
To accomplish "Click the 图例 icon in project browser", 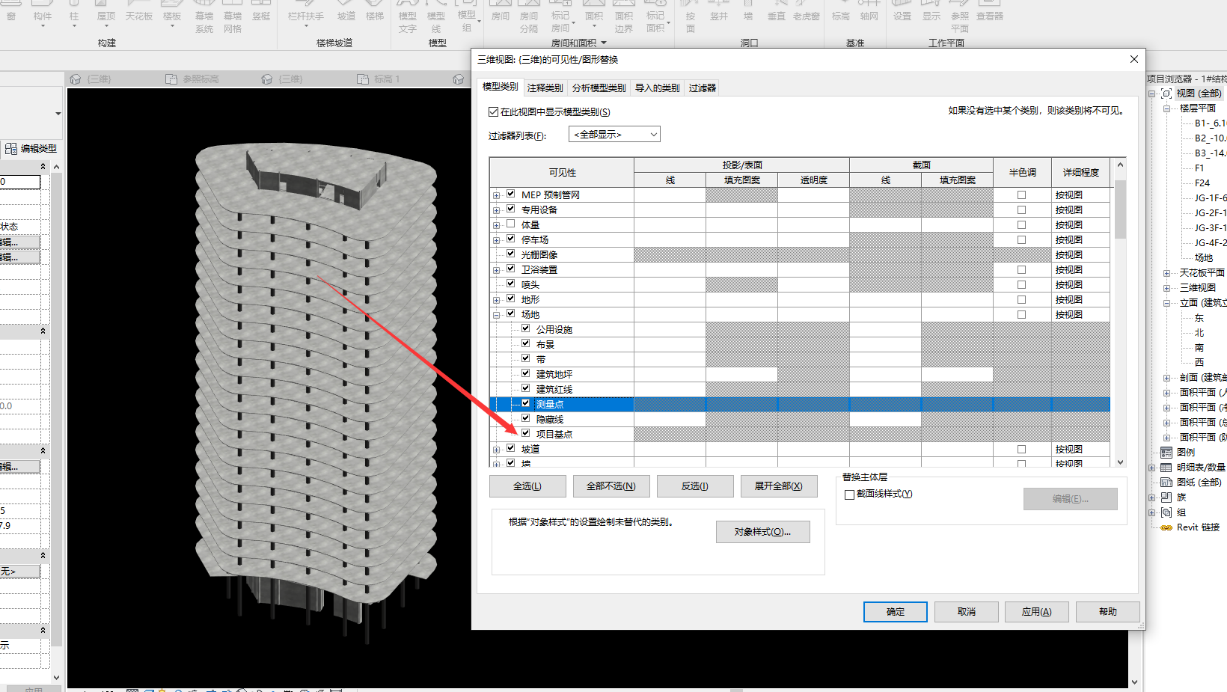I will [1166, 452].
